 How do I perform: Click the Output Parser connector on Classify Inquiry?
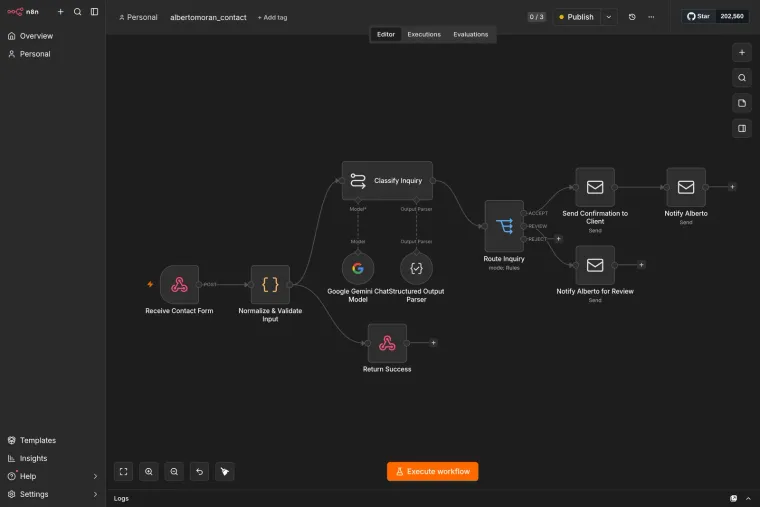(416, 200)
